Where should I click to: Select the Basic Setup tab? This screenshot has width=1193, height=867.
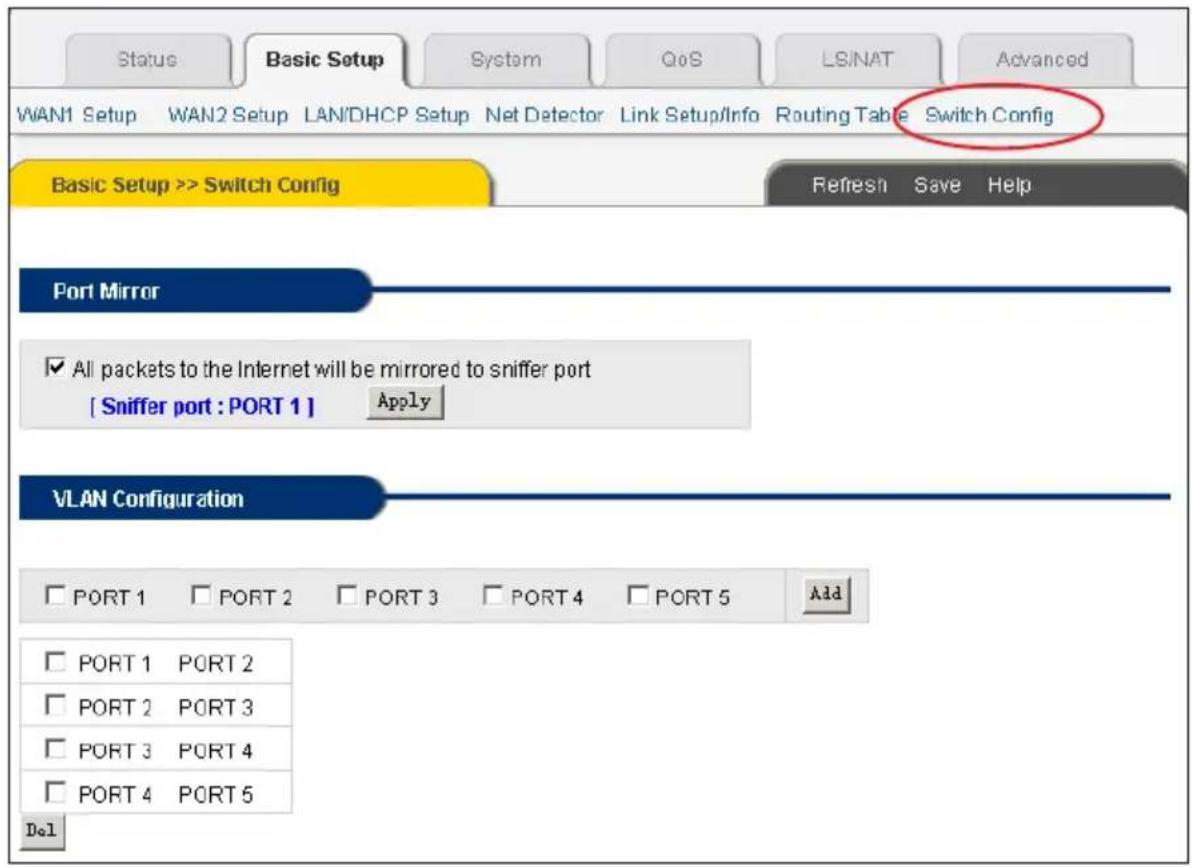(325, 59)
